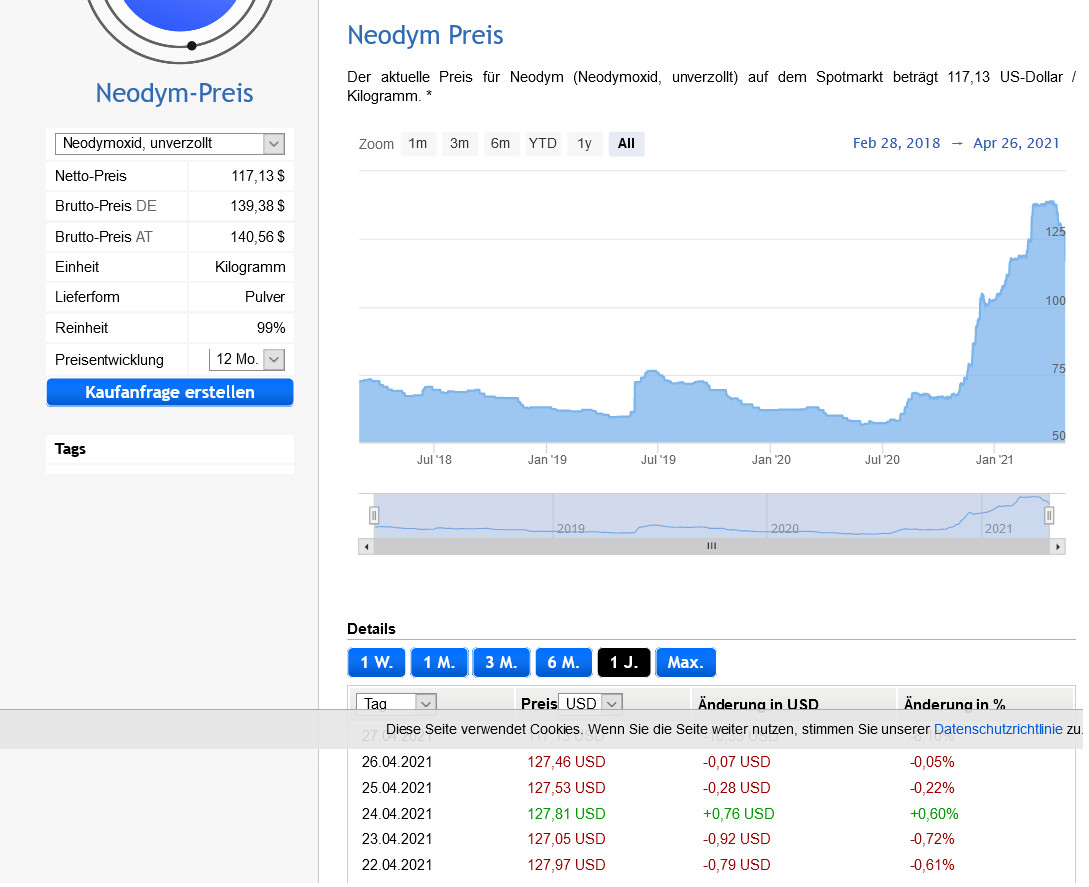Set chart zoom to 3m
This screenshot has width=1089, height=887.
coord(460,144)
